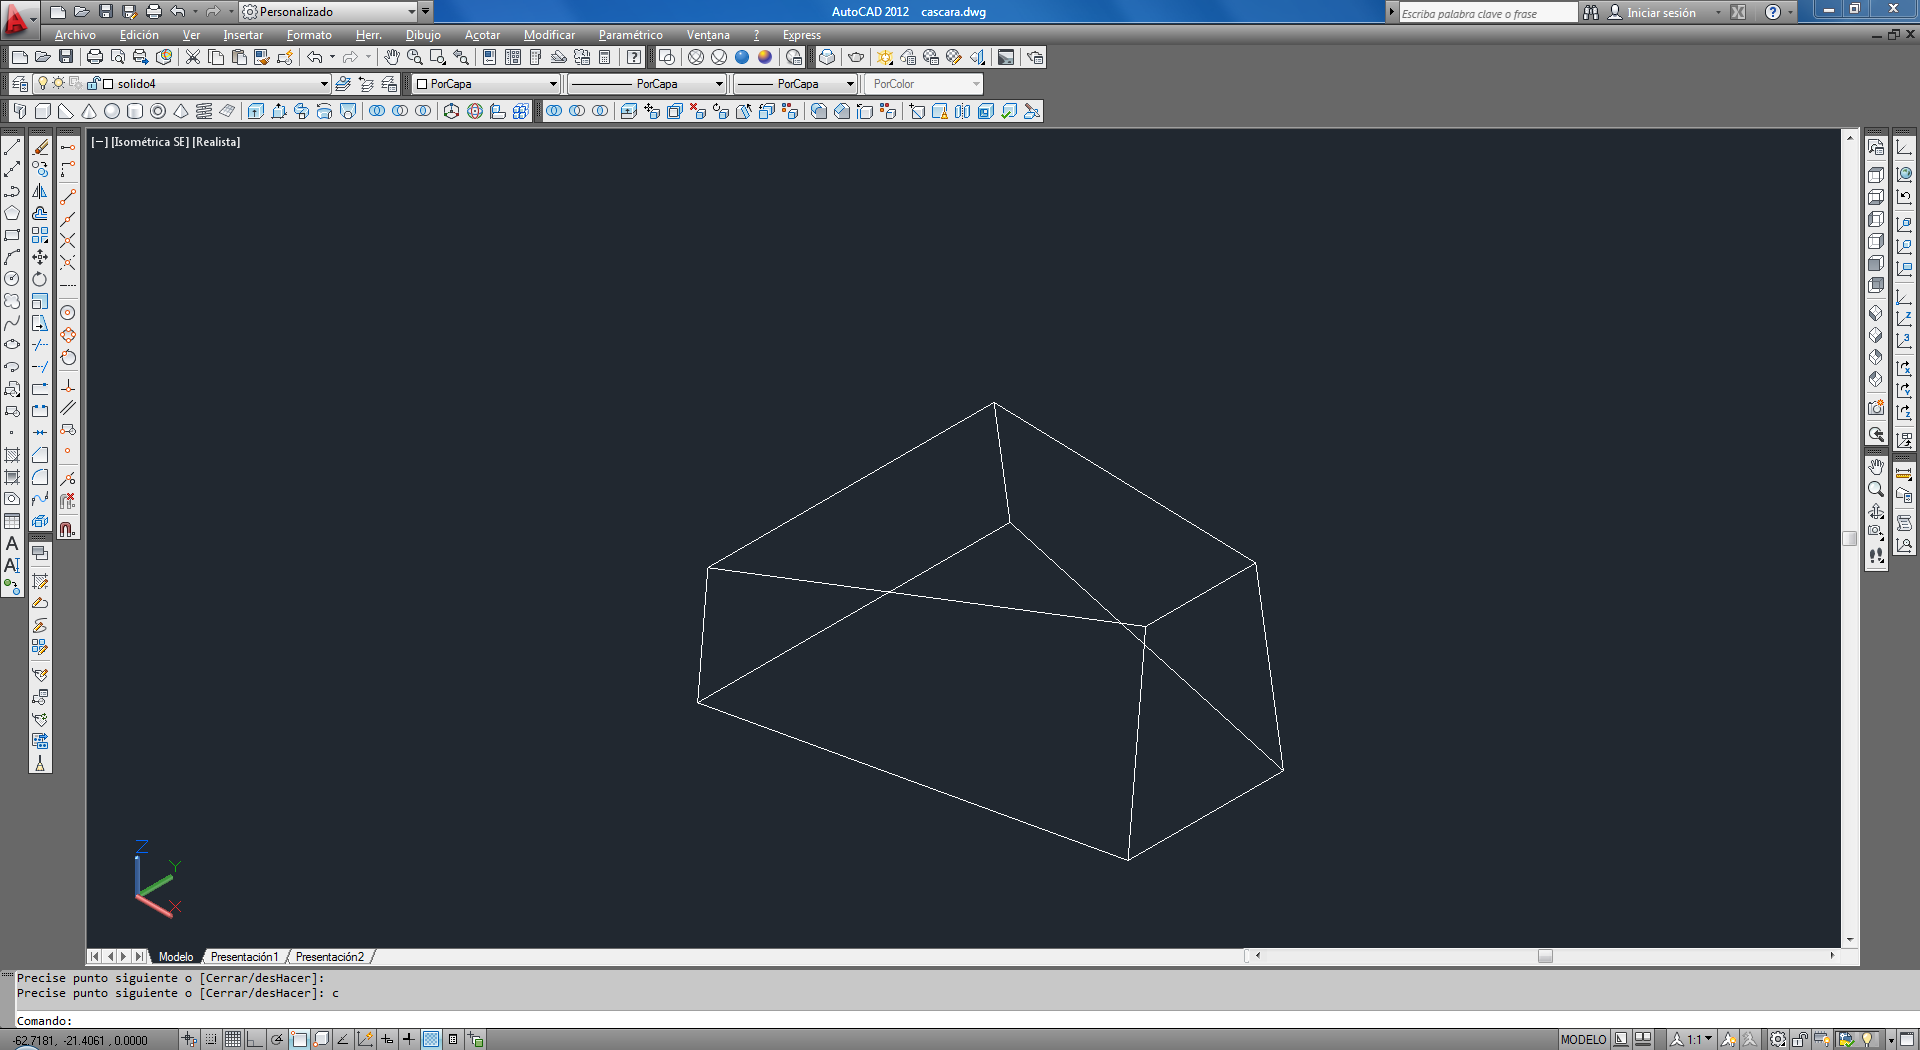This screenshot has height=1050, width=1920.
Task: Create a solid Sphere primitive
Action: pos(112,111)
